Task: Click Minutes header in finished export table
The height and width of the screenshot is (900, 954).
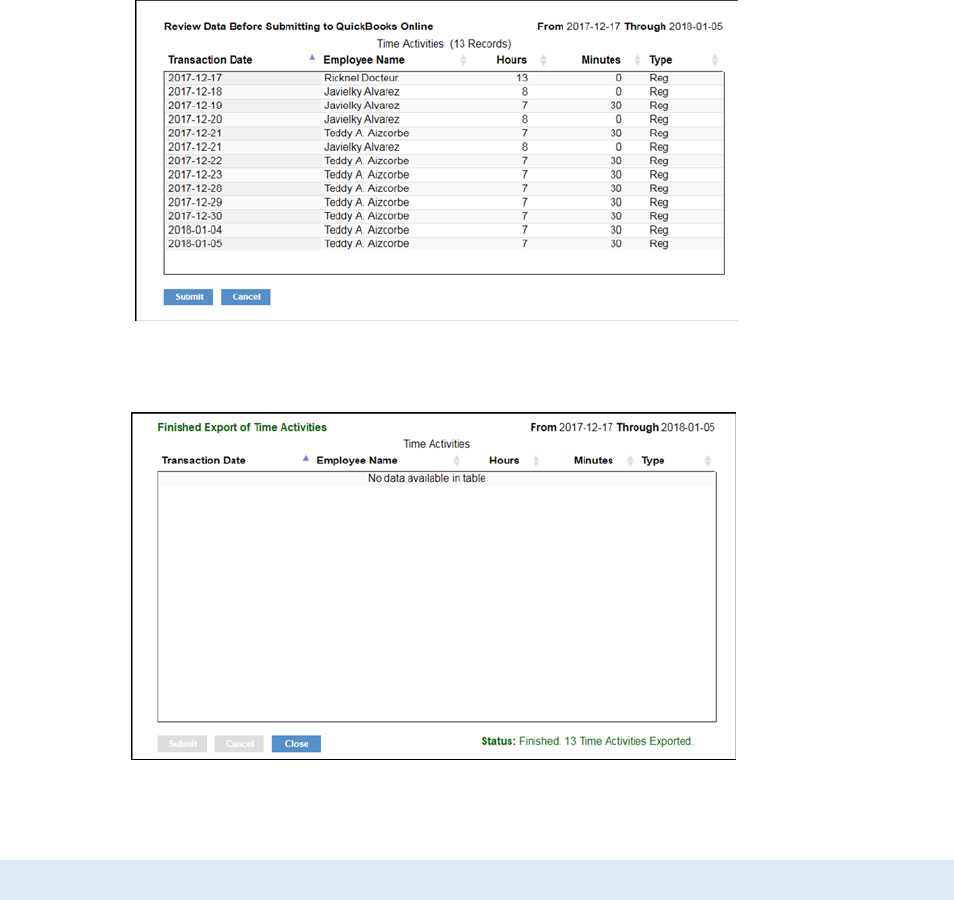Action: click(593, 461)
